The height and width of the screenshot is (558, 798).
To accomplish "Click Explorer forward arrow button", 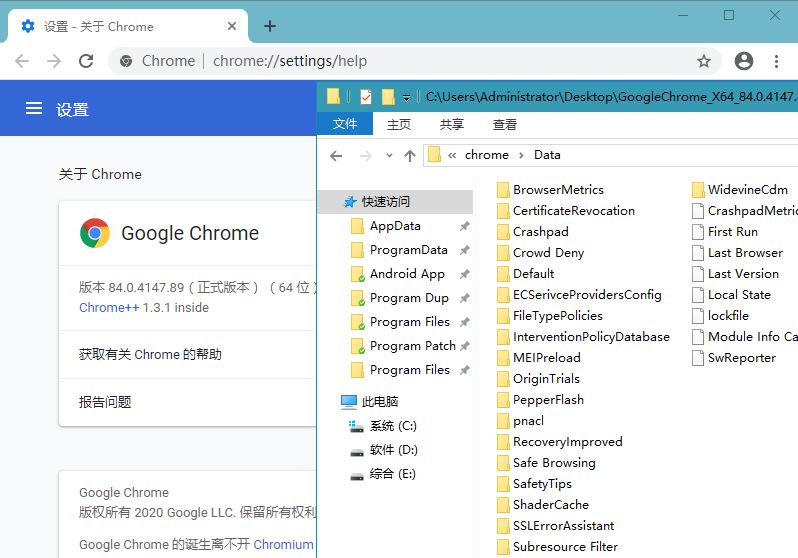I will (365, 156).
